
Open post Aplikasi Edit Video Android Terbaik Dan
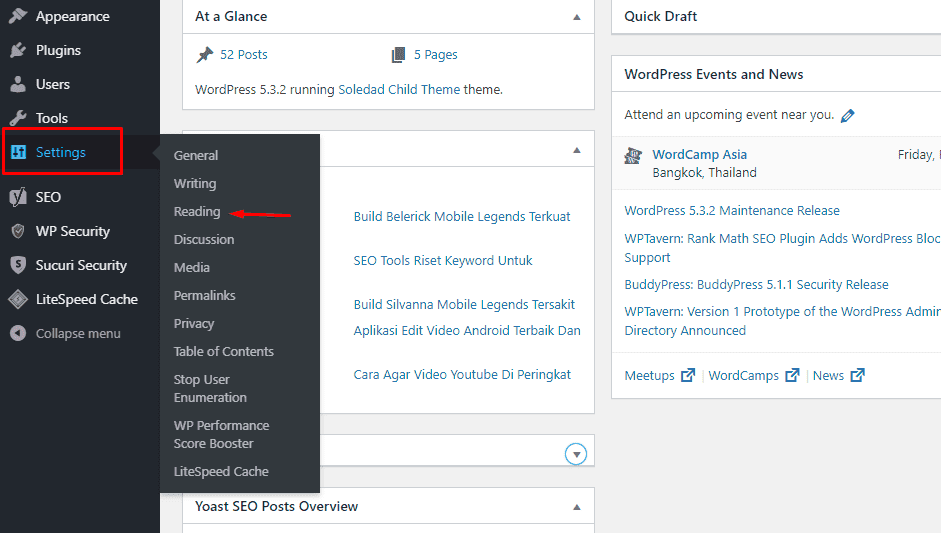(x=467, y=331)
